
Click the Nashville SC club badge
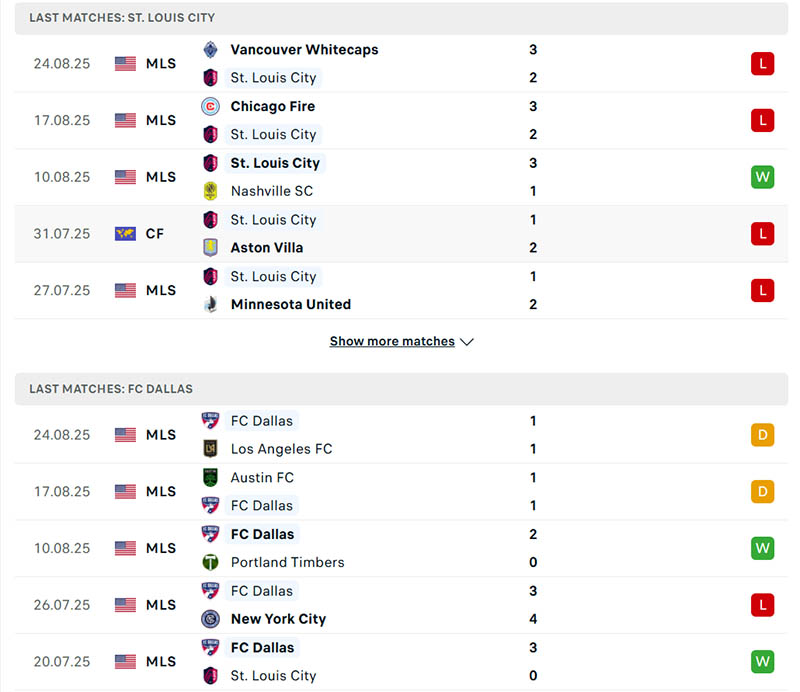click(x=211, y=191)
